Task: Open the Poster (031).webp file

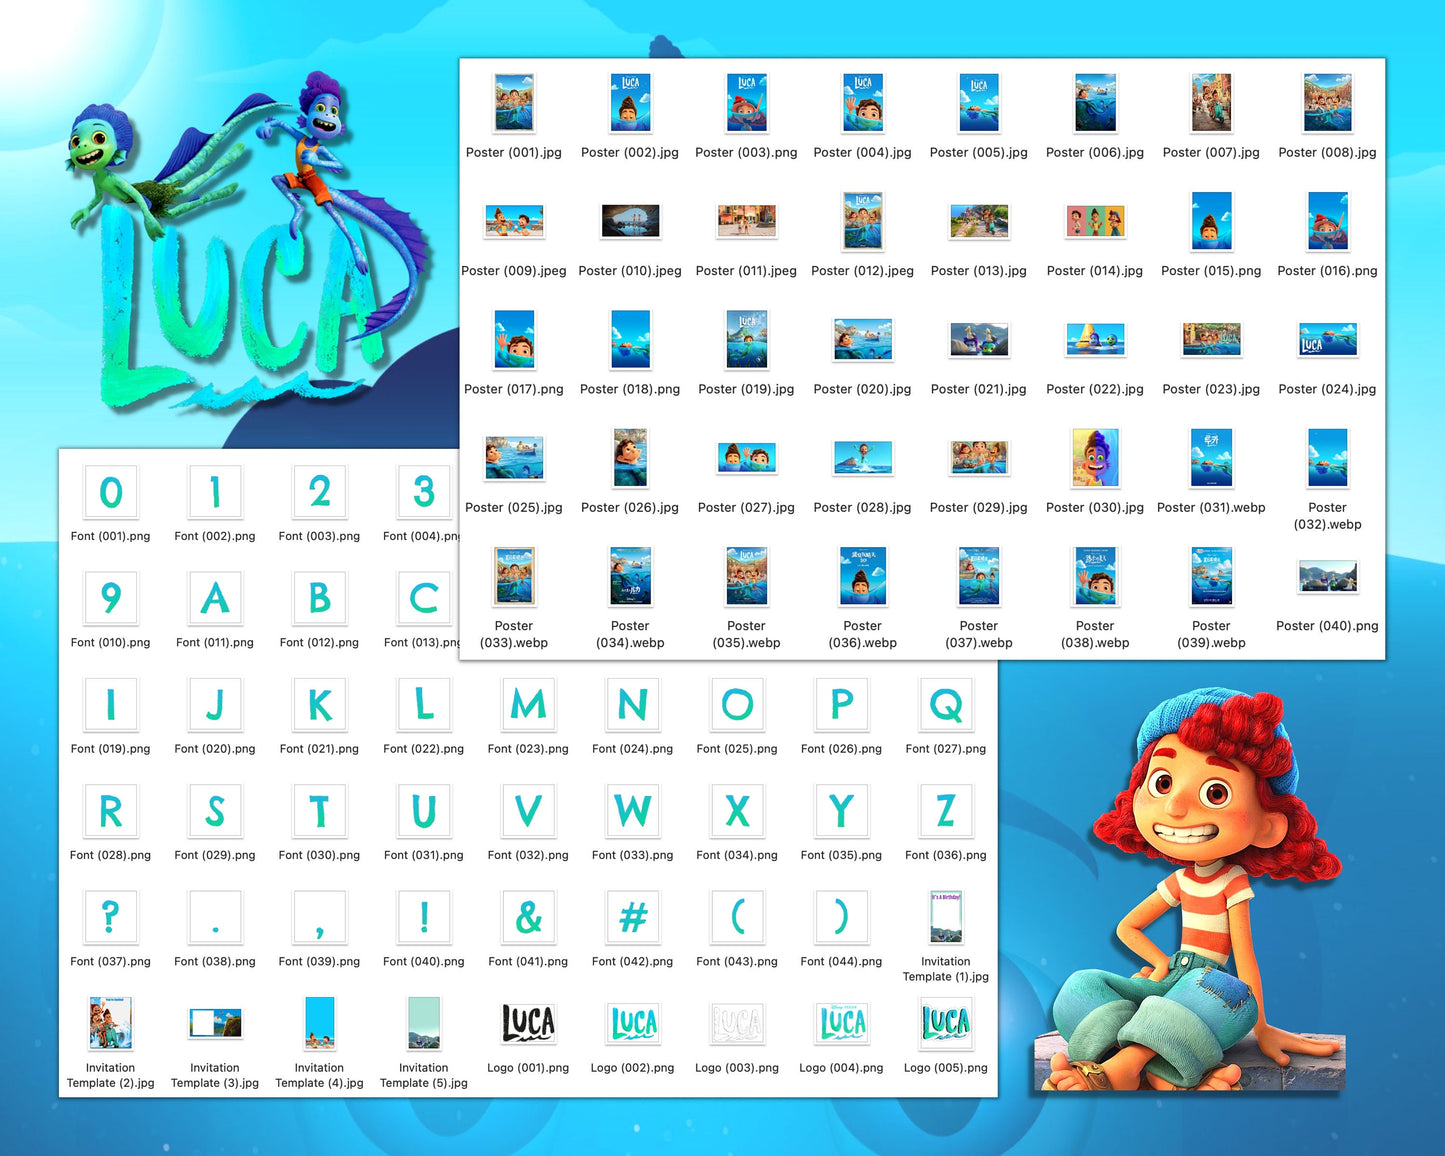Action: pos(1210,457)
